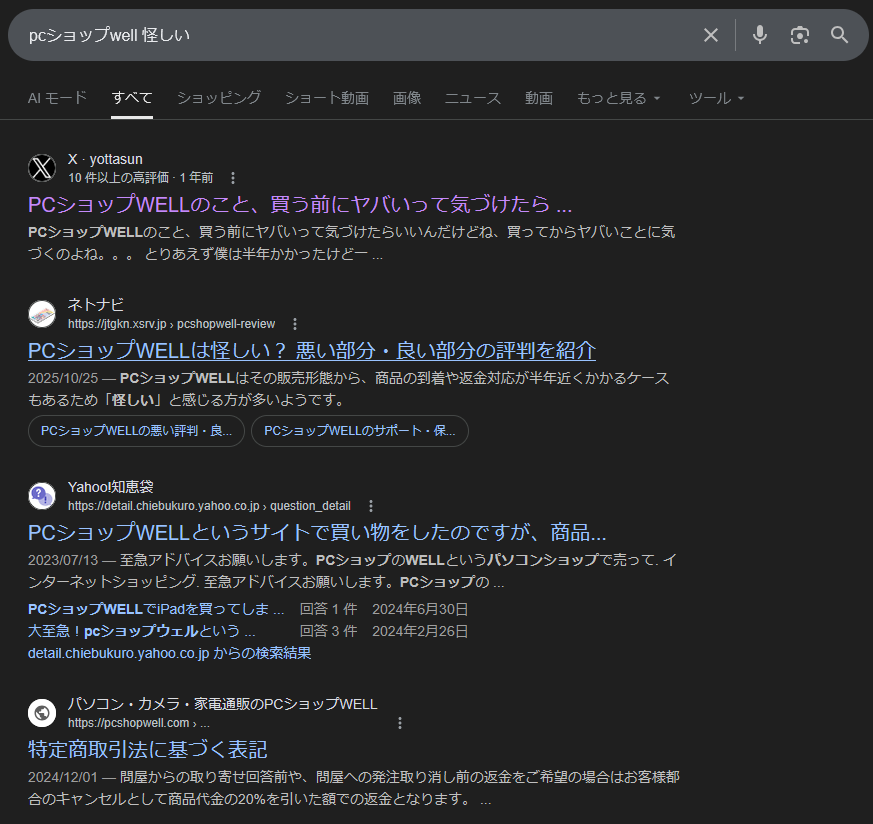Open the ツール dropdown
The height and width of the screenshot is (824, 873).
715,98
